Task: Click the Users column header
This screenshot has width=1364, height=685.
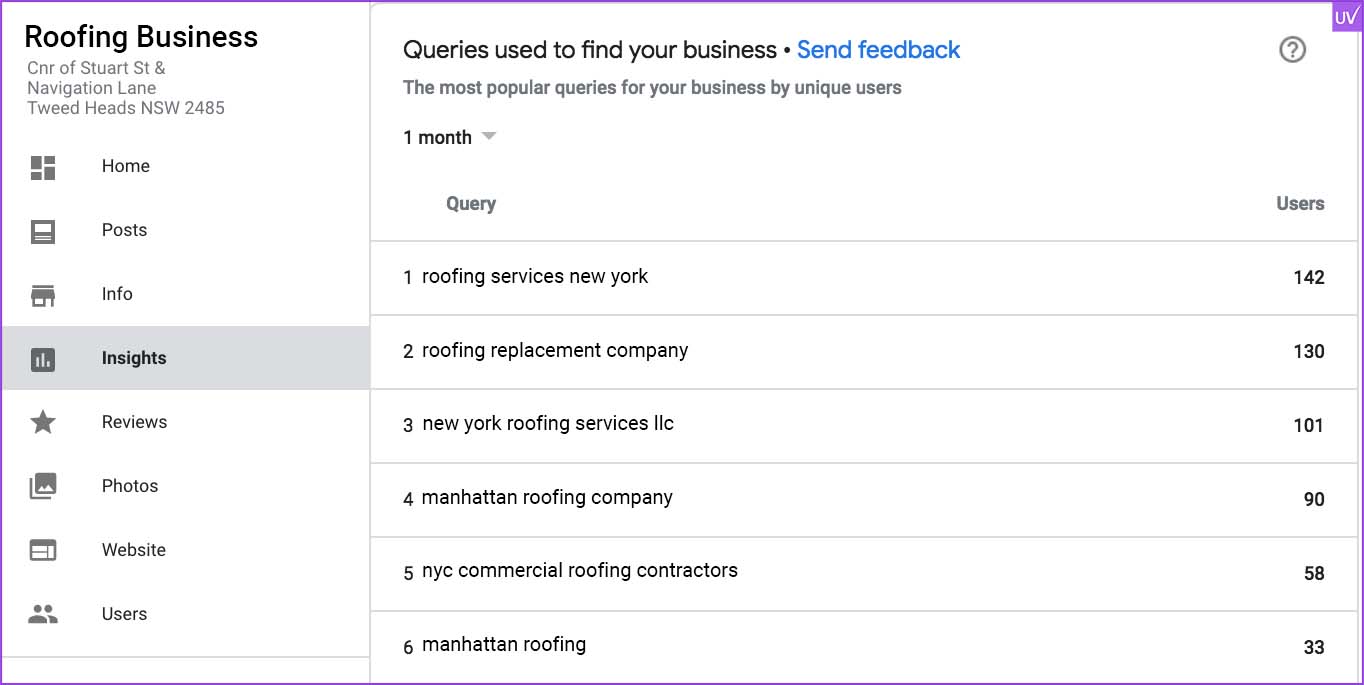Action: 1300,203
